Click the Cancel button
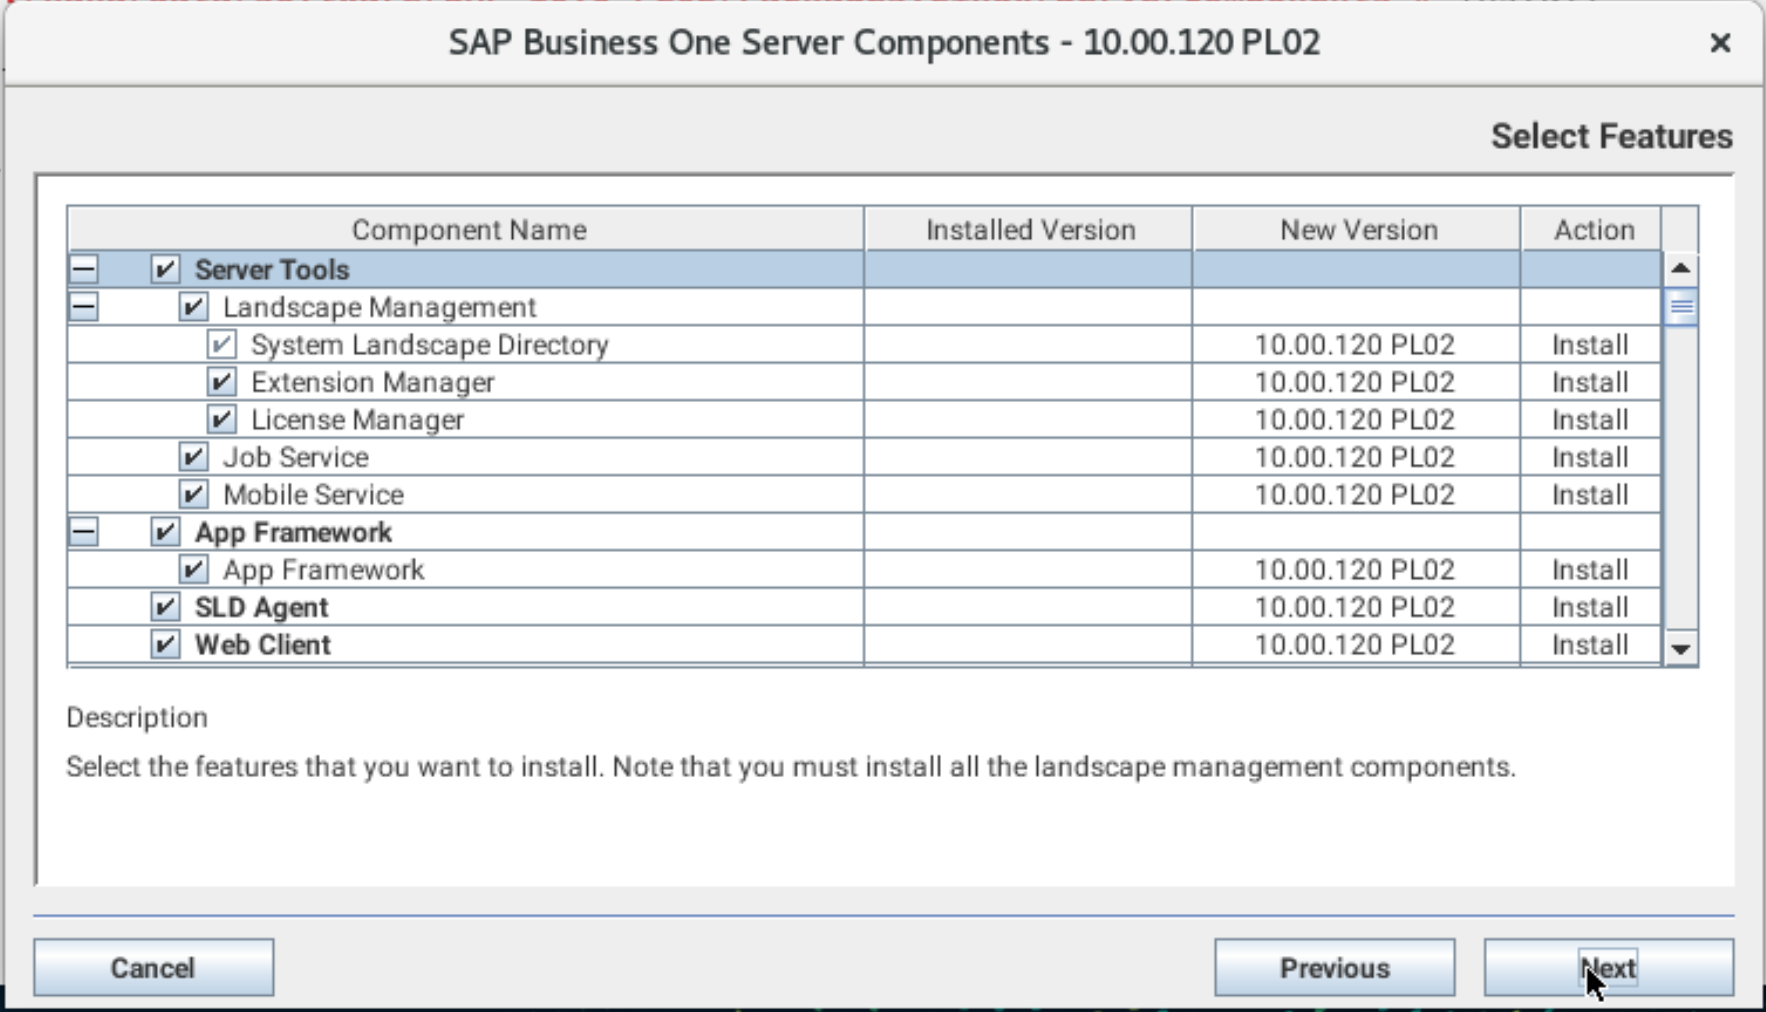The height and width of the screenshot is (1012, 1766). click(x=154, y=967)
